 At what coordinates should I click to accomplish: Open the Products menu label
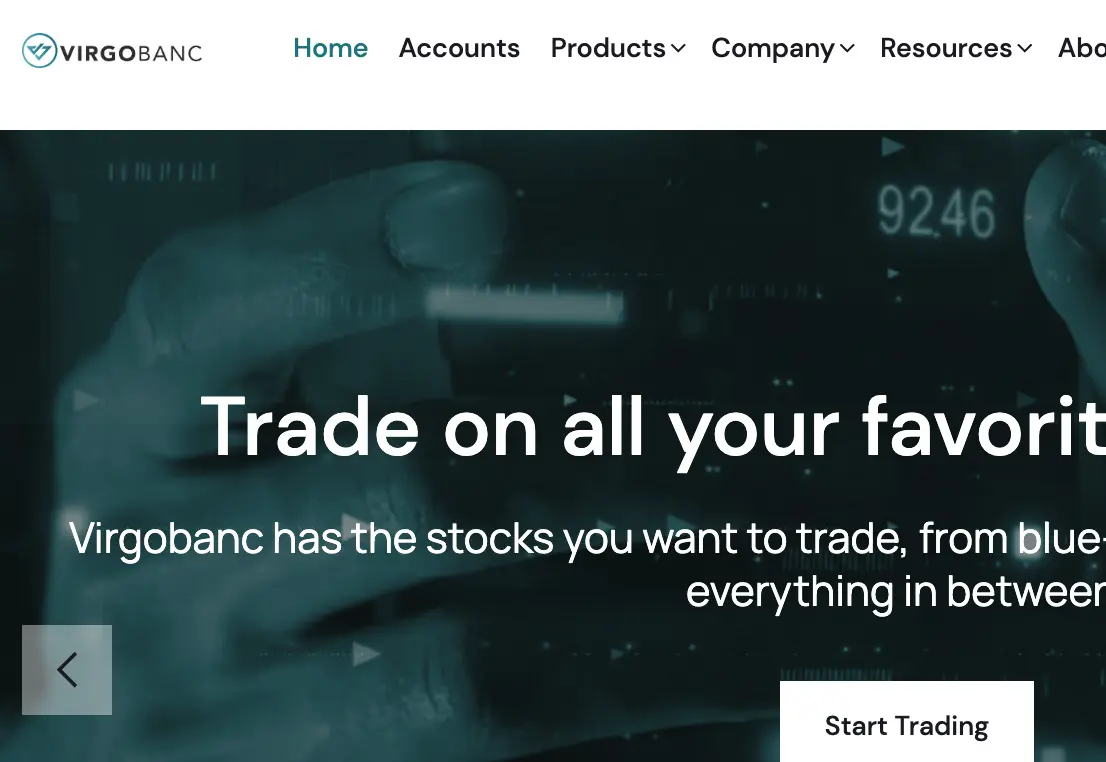coord(608,48)
